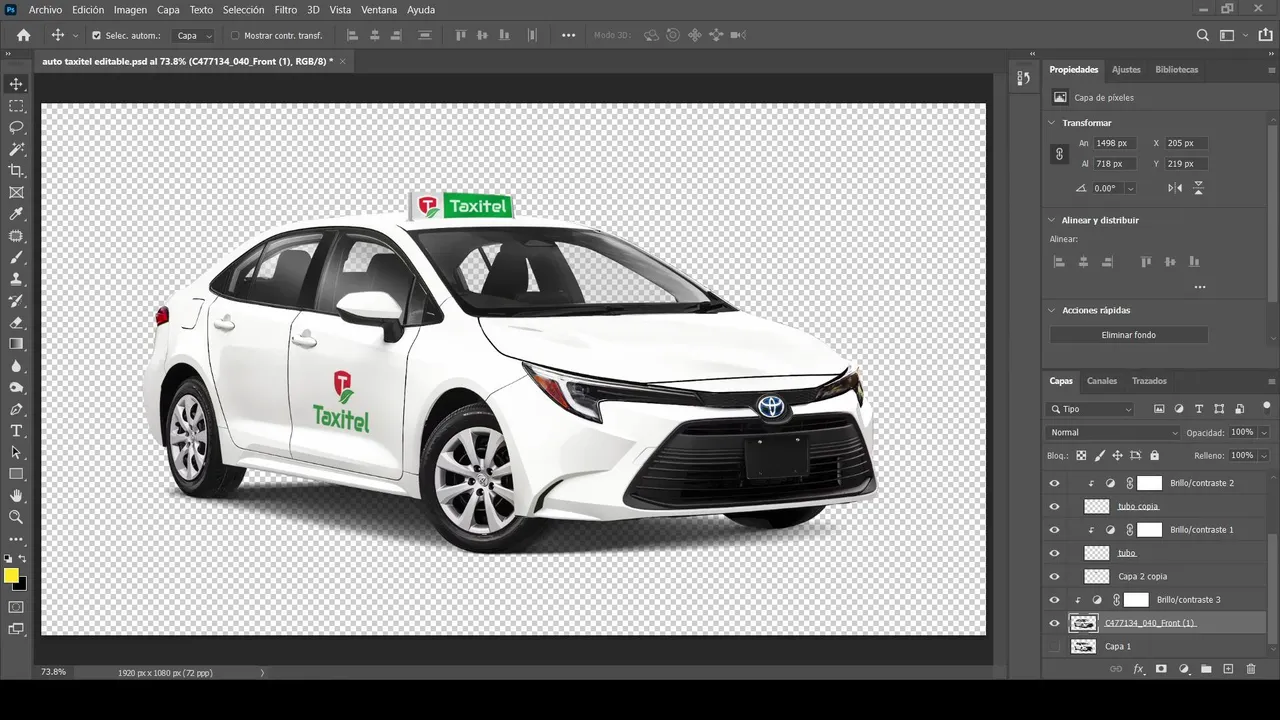
Task: Open the Normal blend mode dropdown
Action: 1113,433
